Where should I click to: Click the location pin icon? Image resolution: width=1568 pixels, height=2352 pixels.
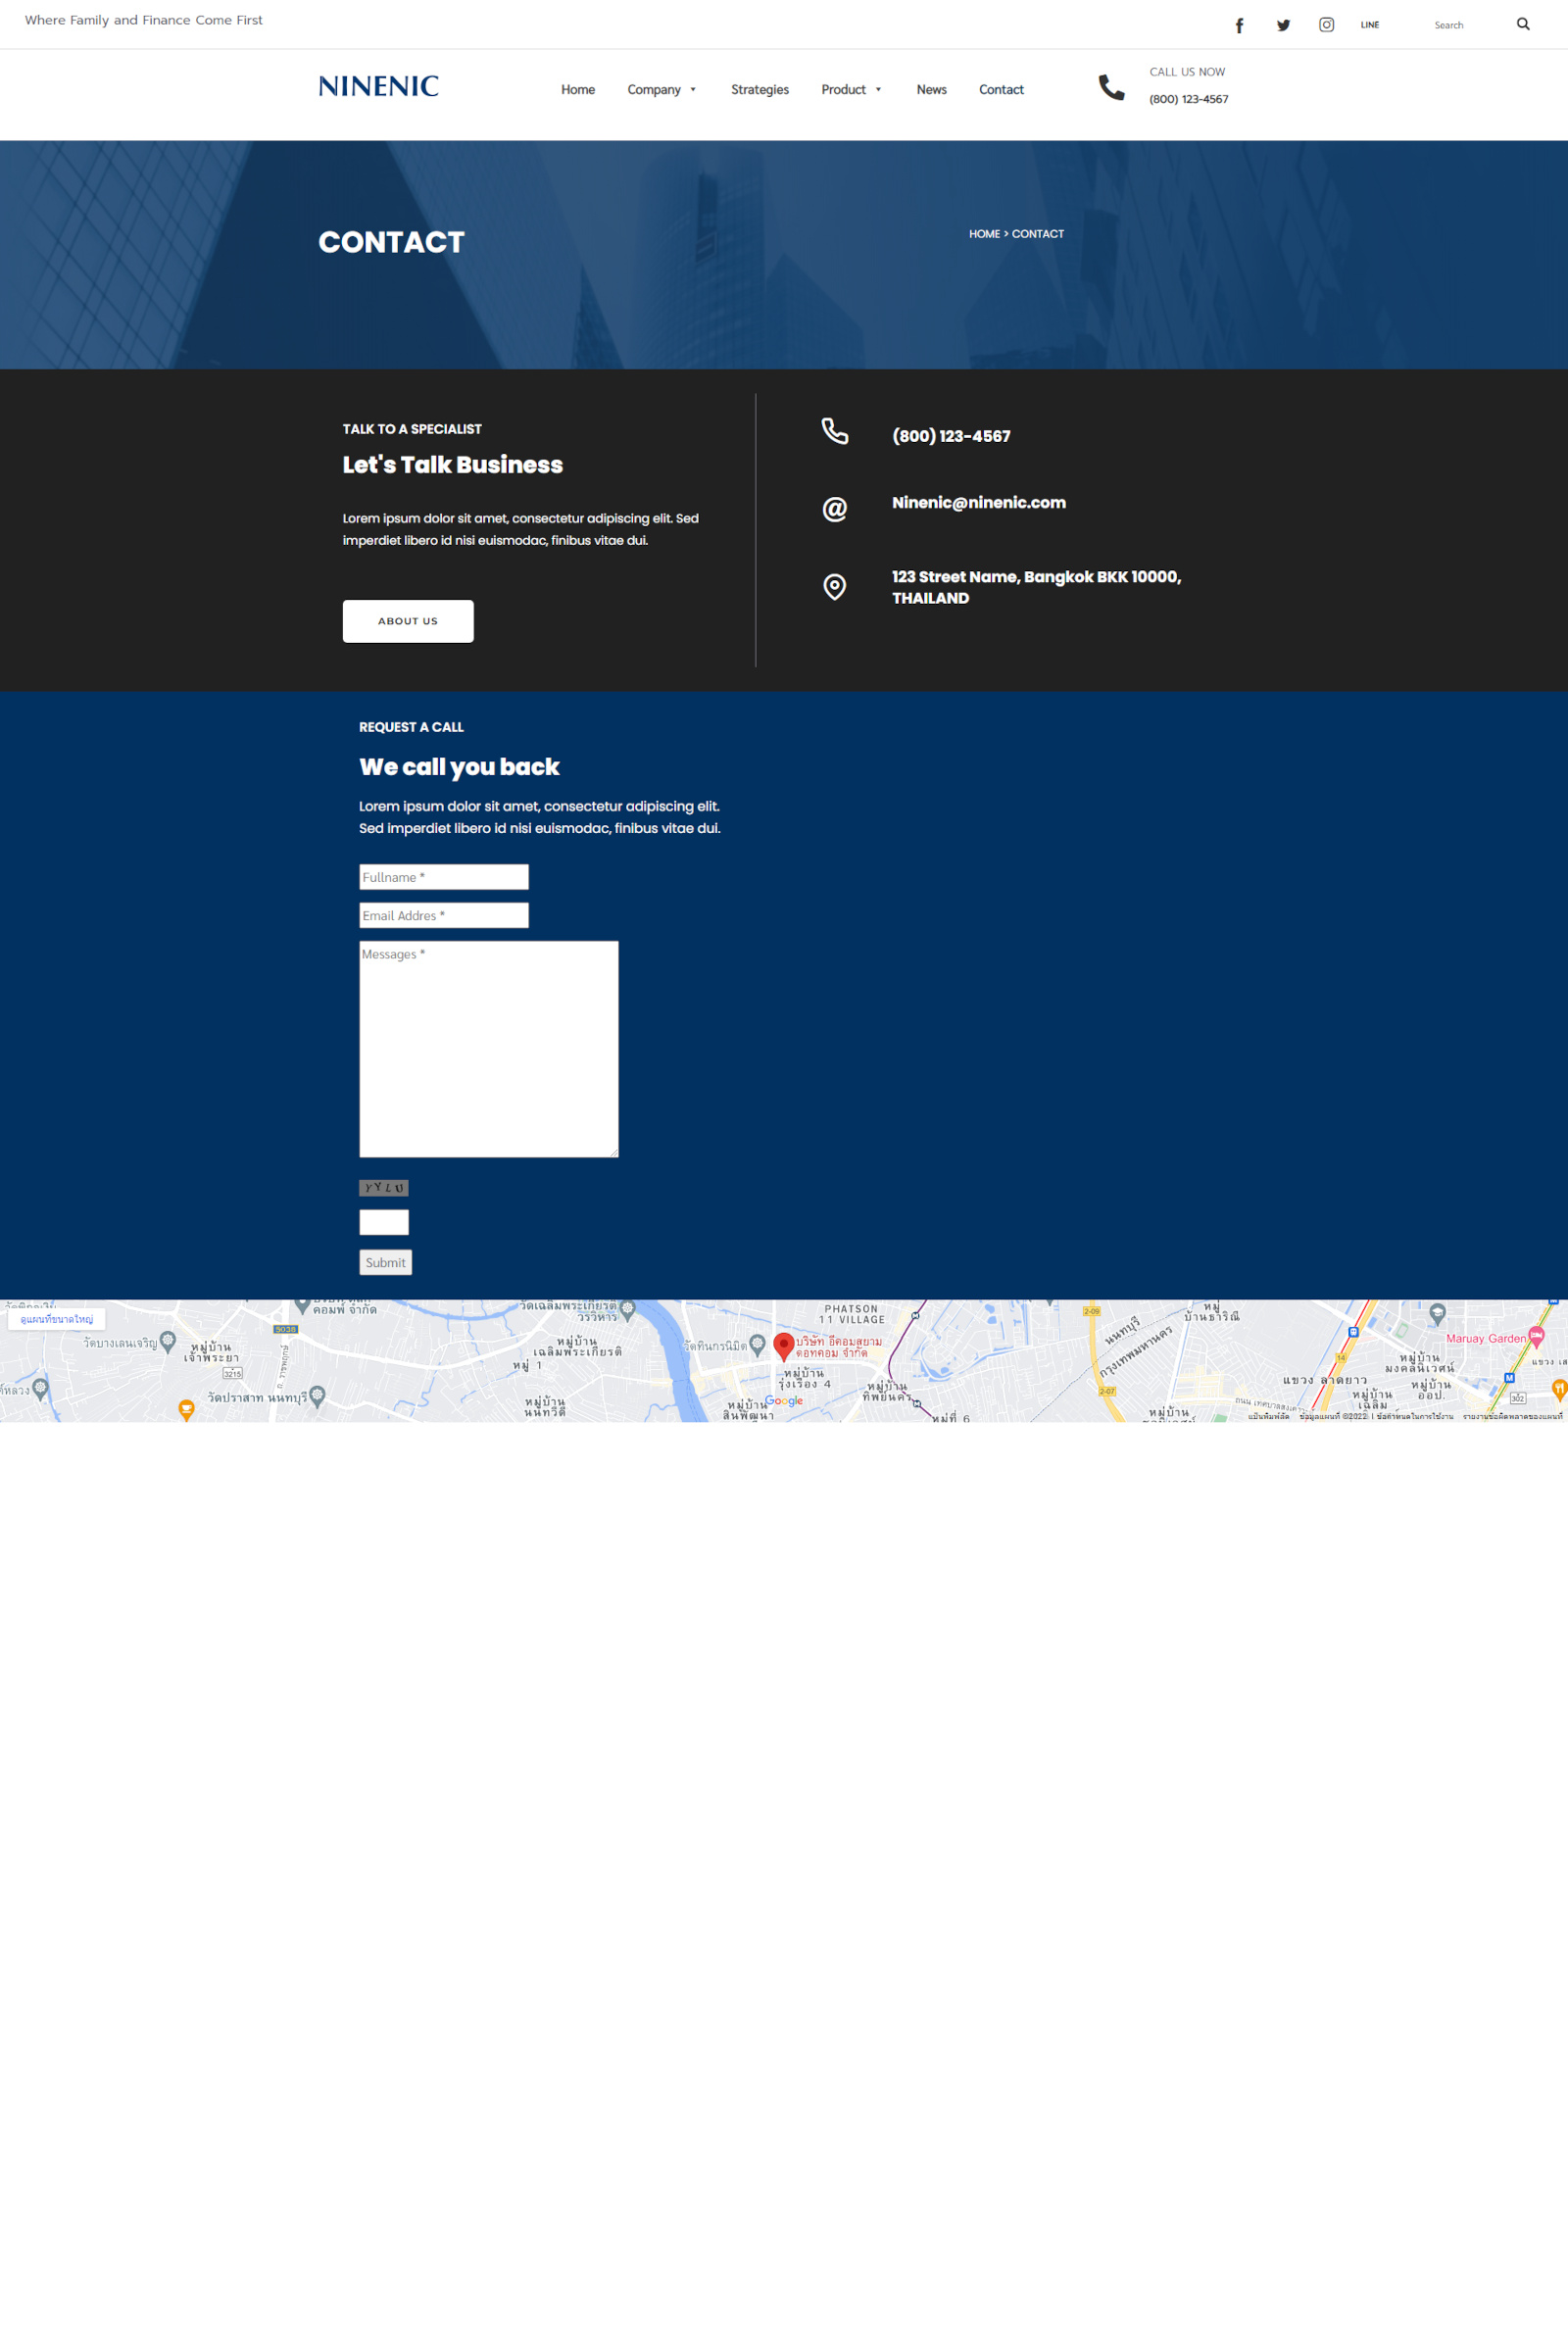(834, 587)
